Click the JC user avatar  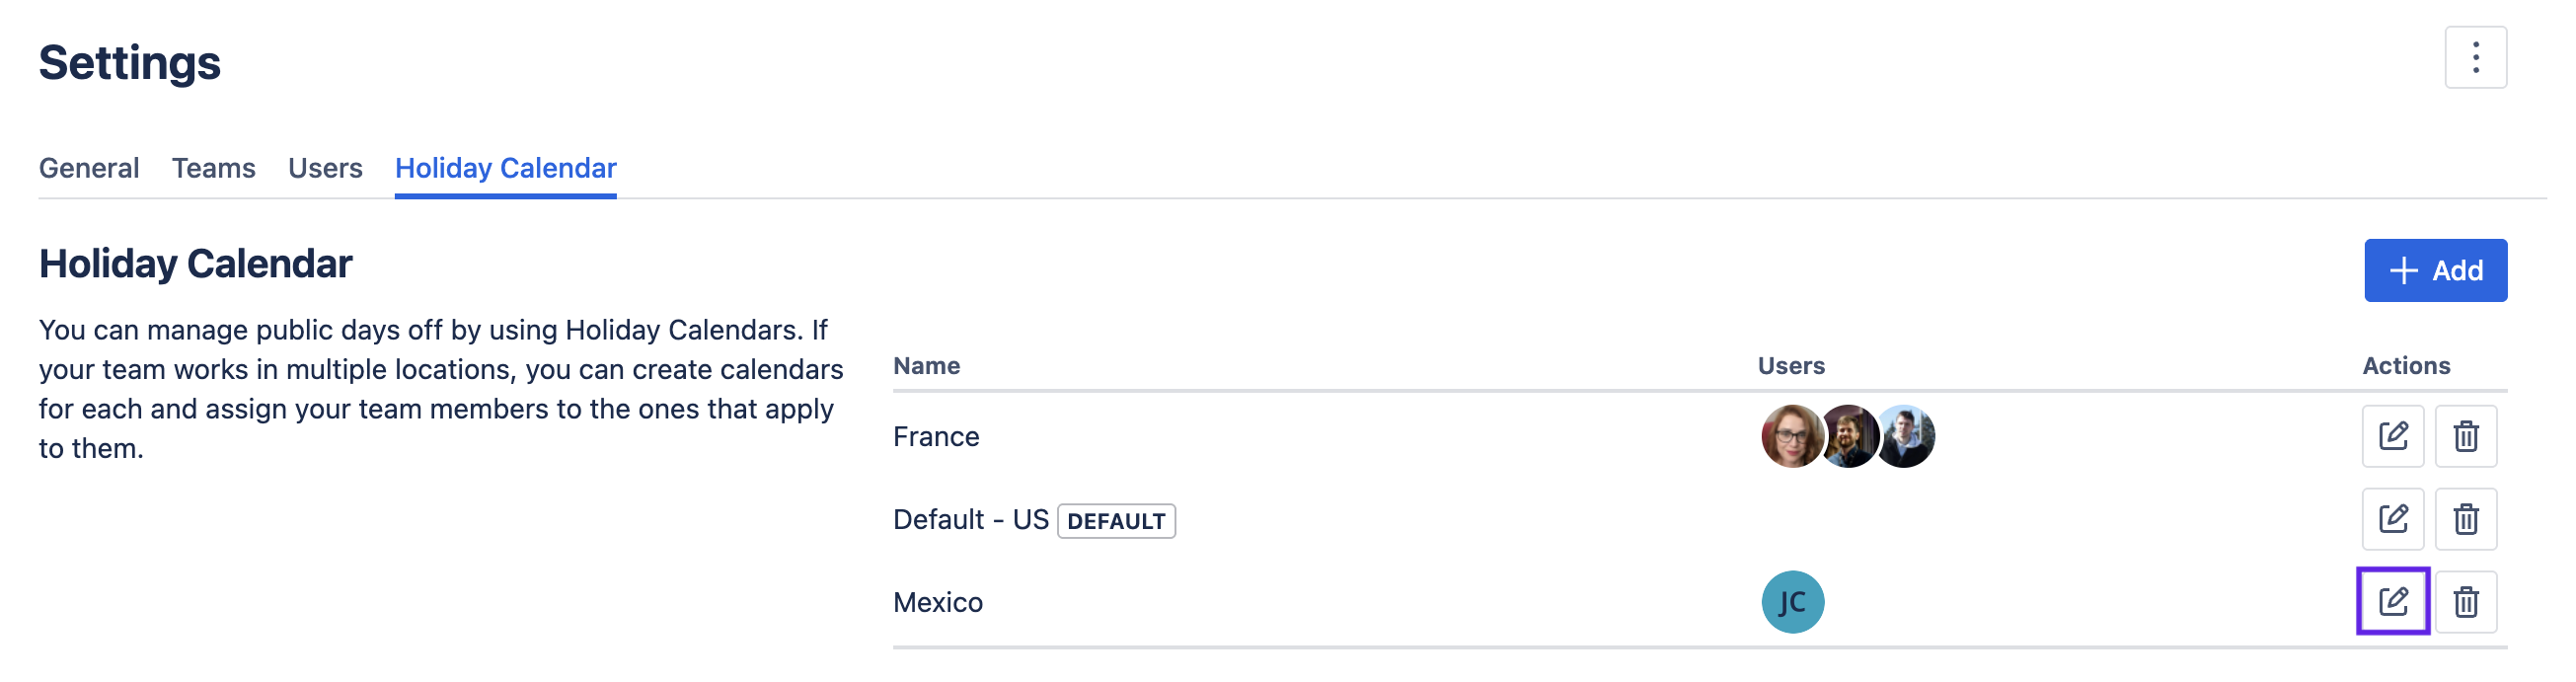(x=1792, y=602)
